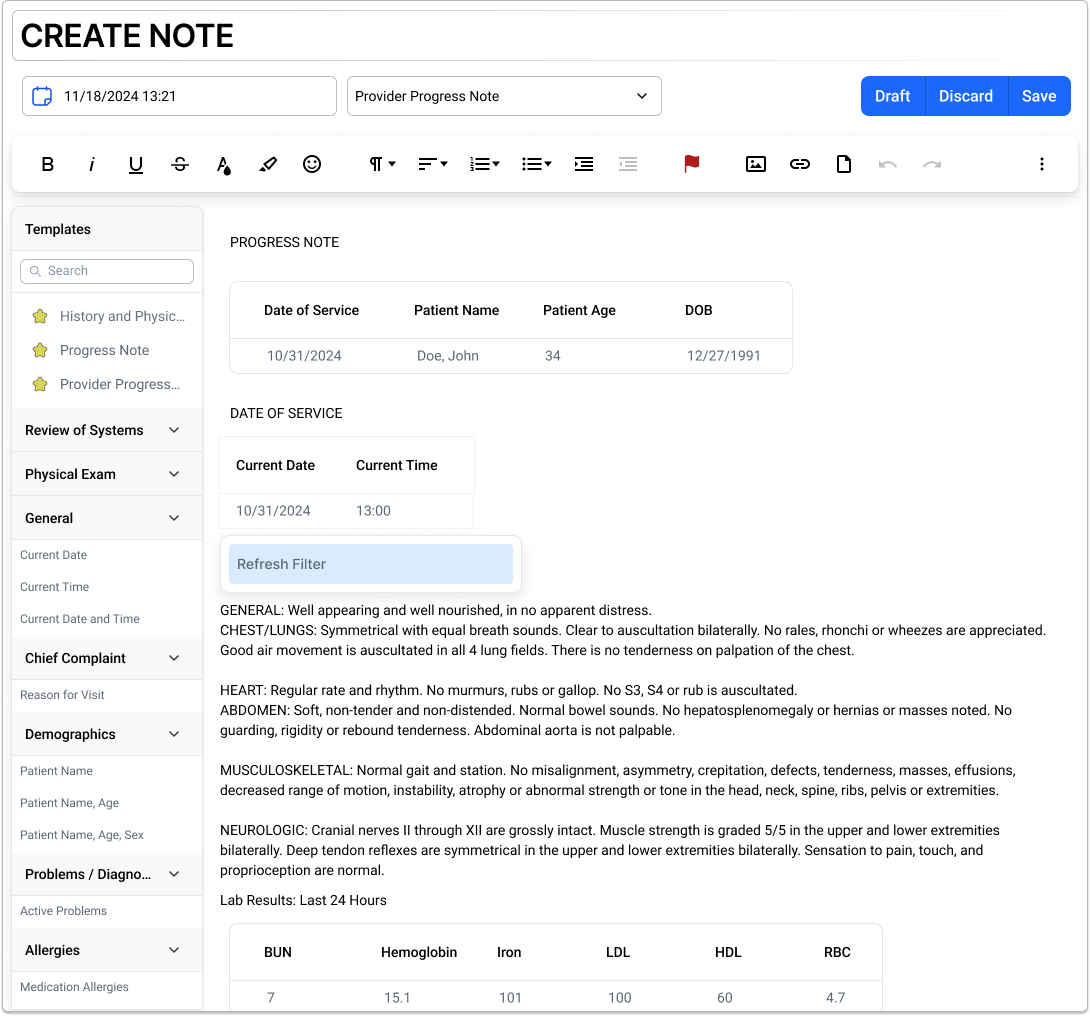The image size is (1090, 1016).
Task: Click the red flag icon
Action: (692, 164)
